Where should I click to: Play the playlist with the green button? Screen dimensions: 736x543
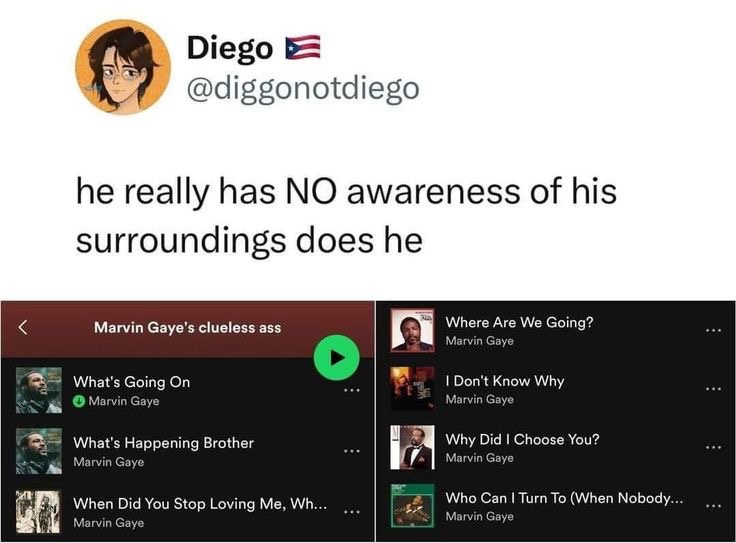337,358
